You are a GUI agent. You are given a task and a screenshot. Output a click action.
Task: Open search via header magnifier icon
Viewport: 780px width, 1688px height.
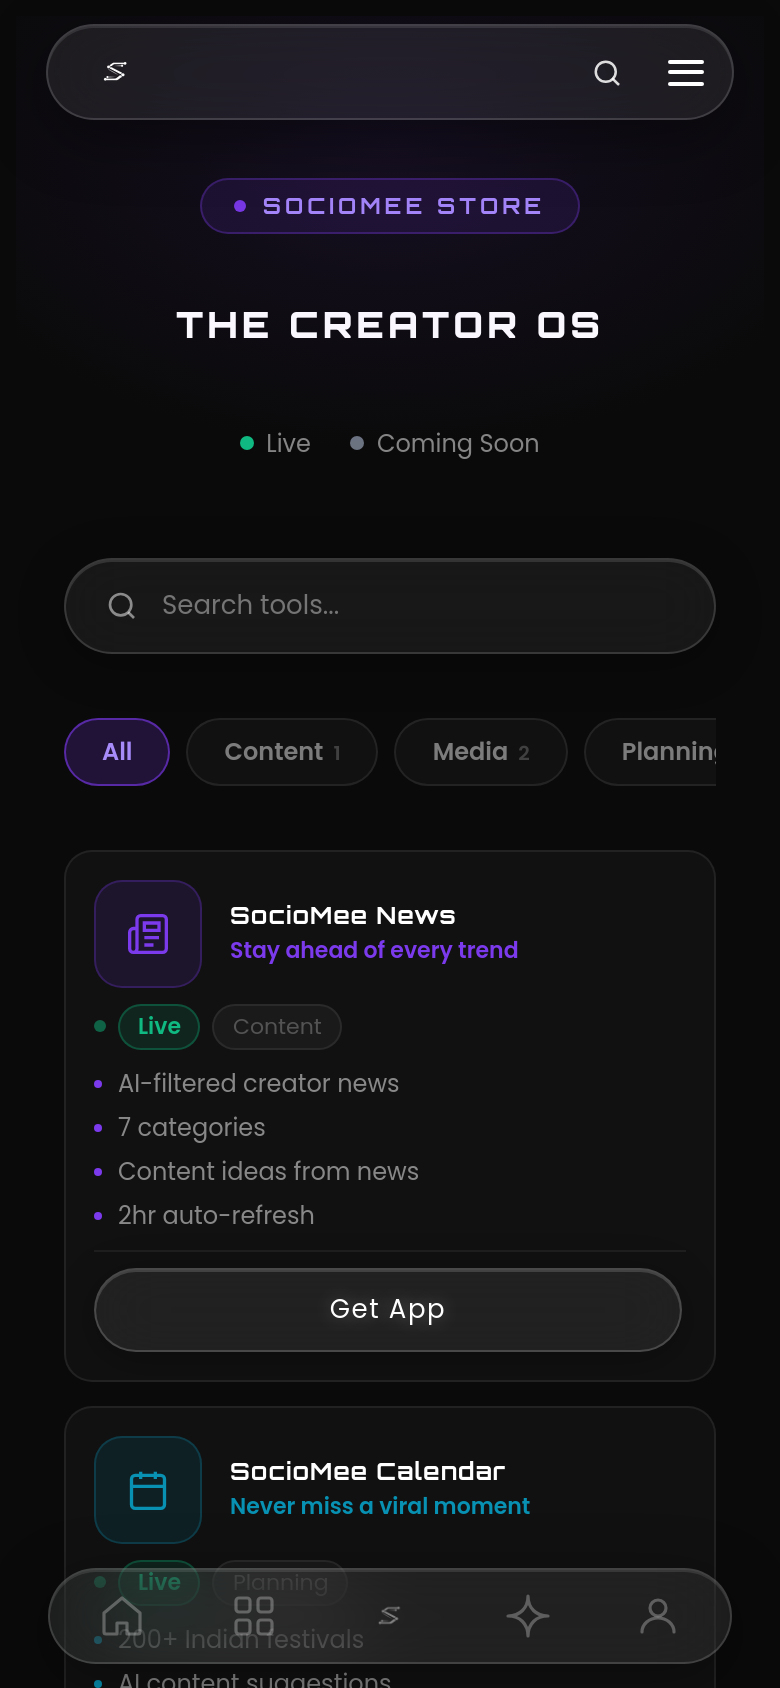click(x=607, y=73)
